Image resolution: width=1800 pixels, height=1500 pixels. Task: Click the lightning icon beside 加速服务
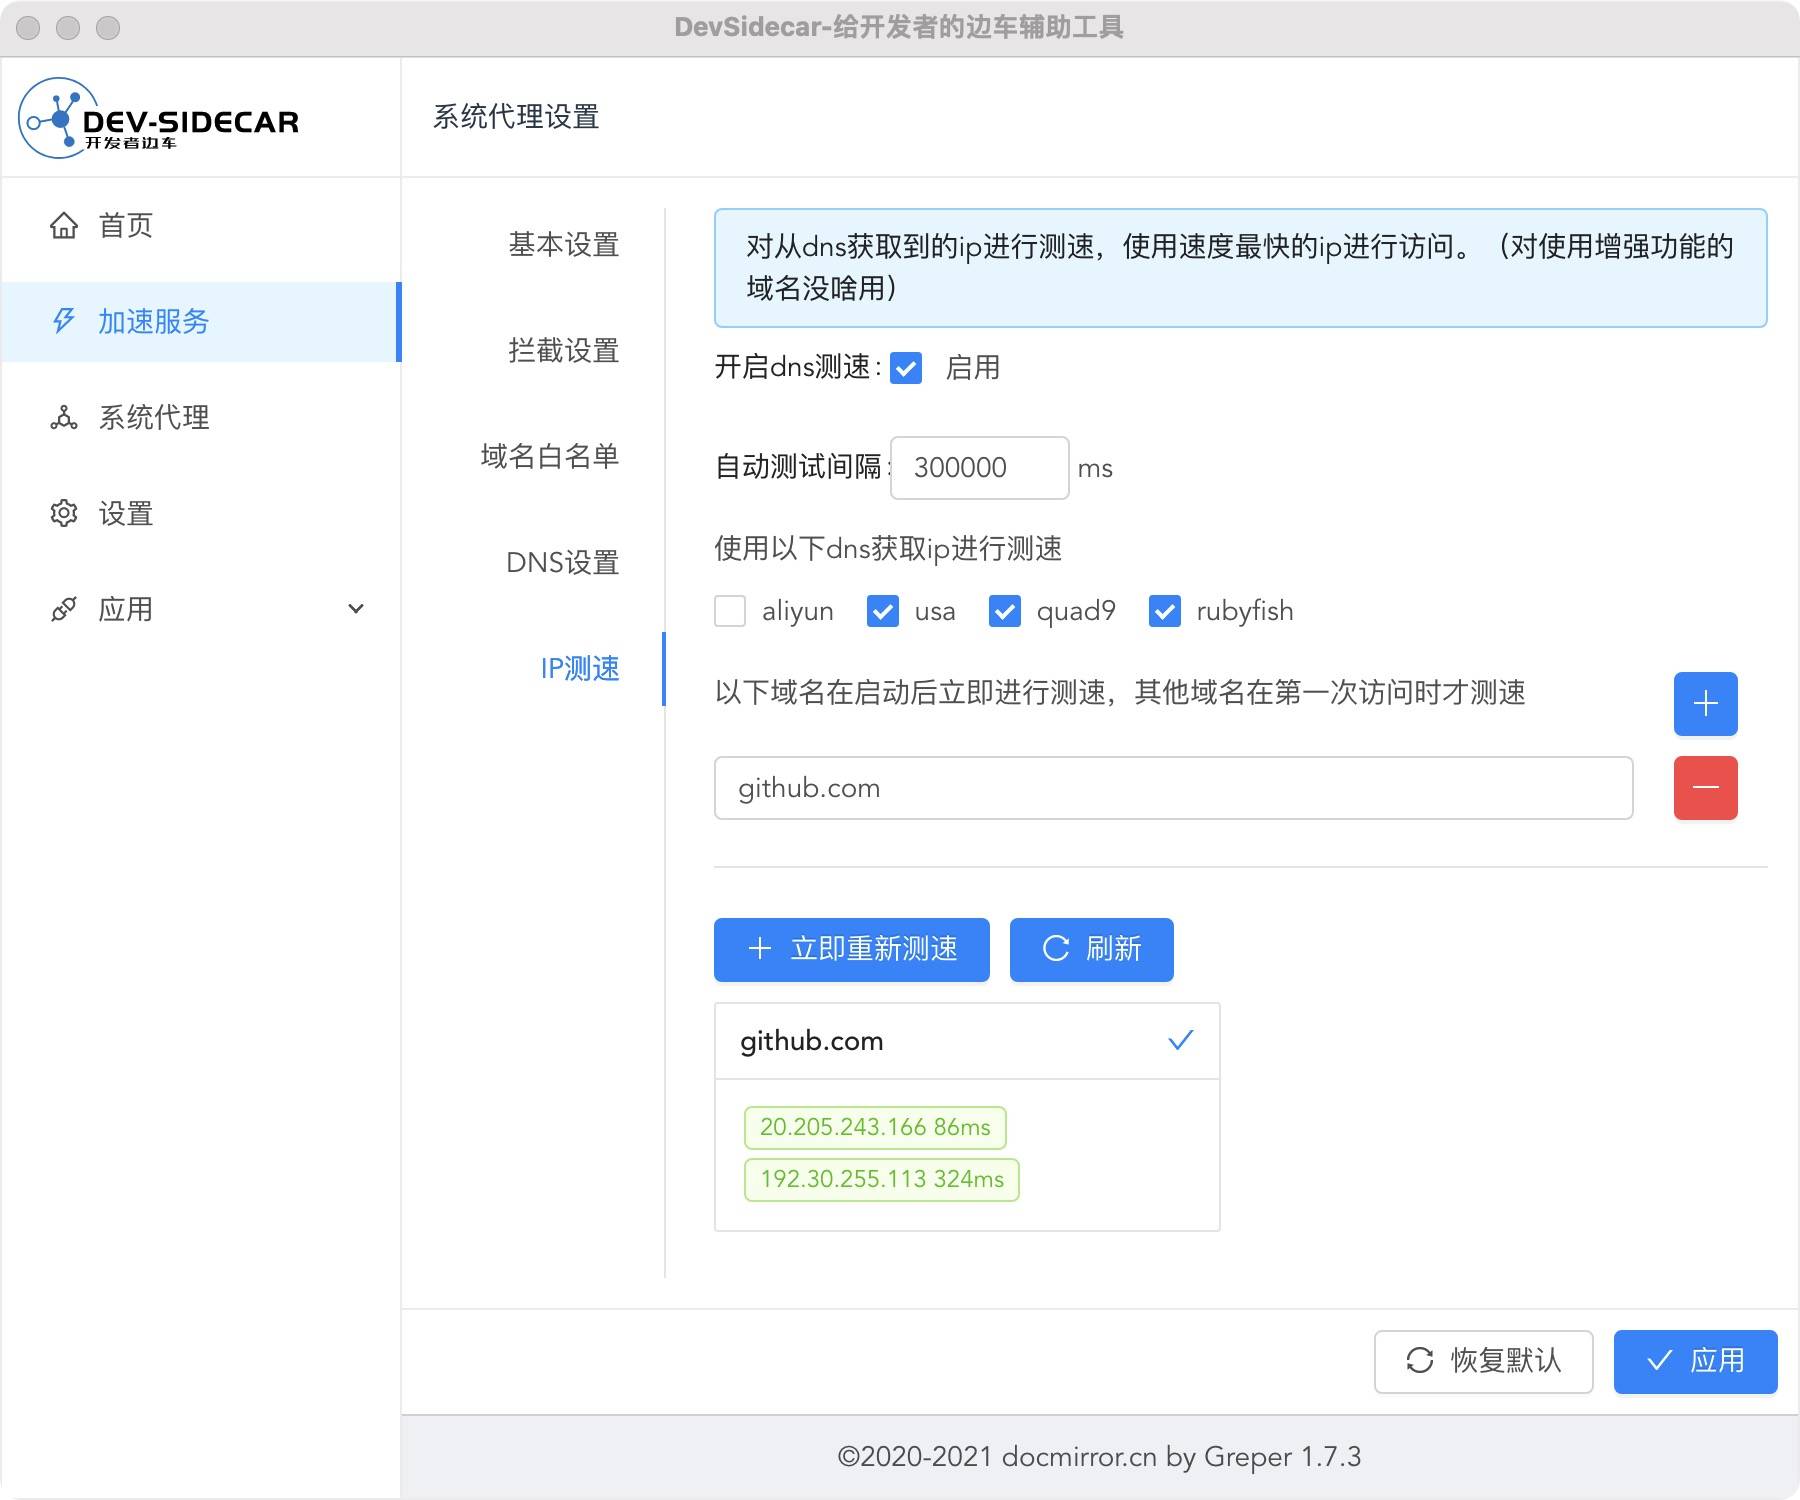[64, 321]
